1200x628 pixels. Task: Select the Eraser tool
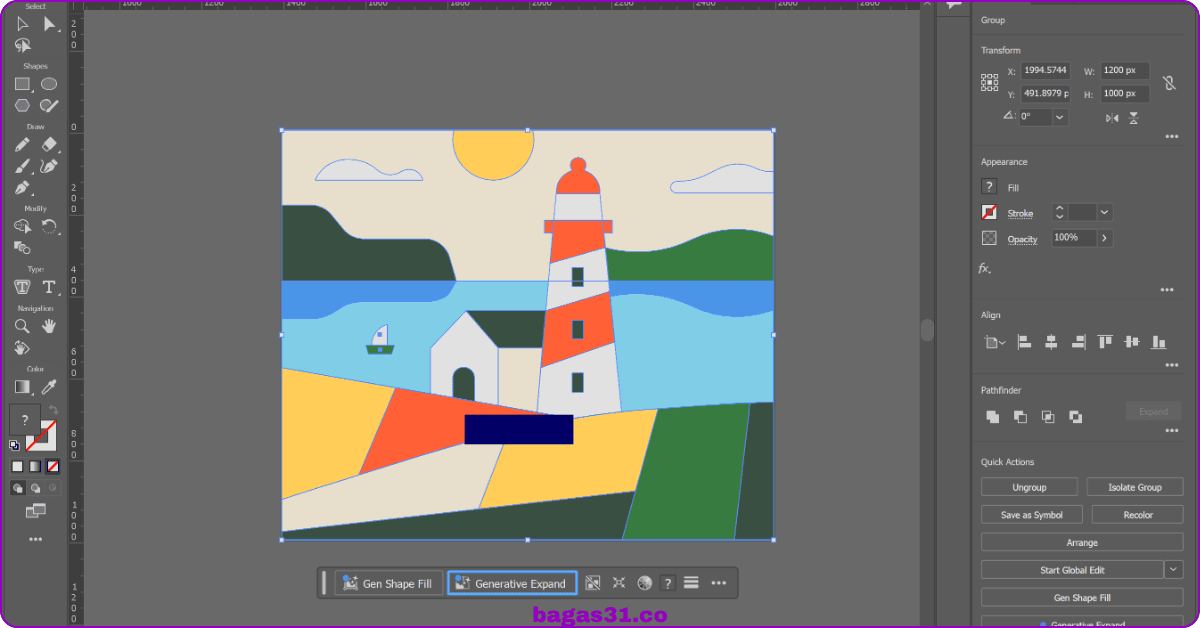(x=49, y=144)
